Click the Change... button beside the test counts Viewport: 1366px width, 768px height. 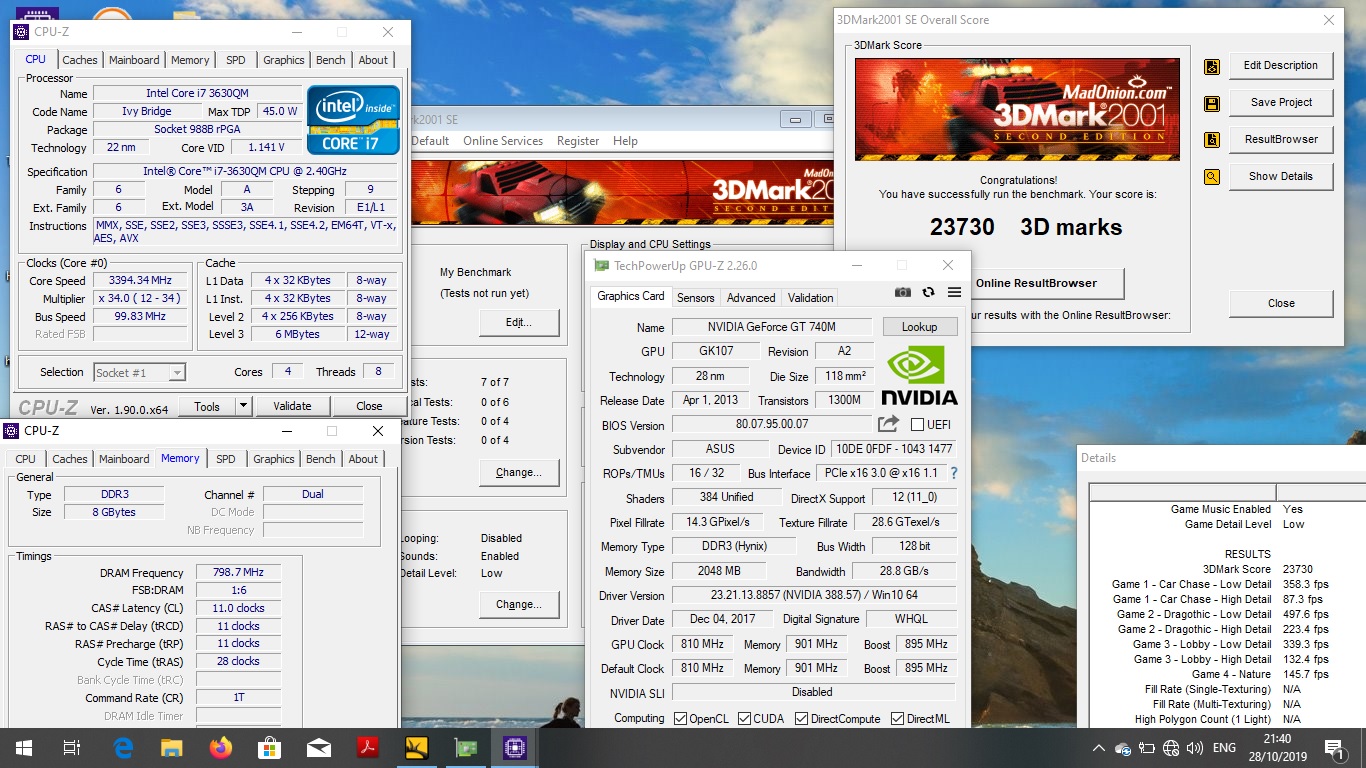click(x=519, y=472)
